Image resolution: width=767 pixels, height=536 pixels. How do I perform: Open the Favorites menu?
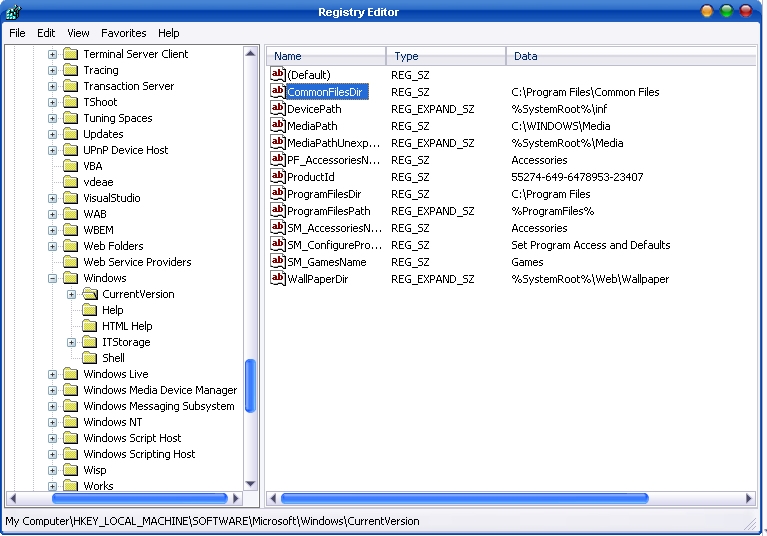tap(123, 33)
